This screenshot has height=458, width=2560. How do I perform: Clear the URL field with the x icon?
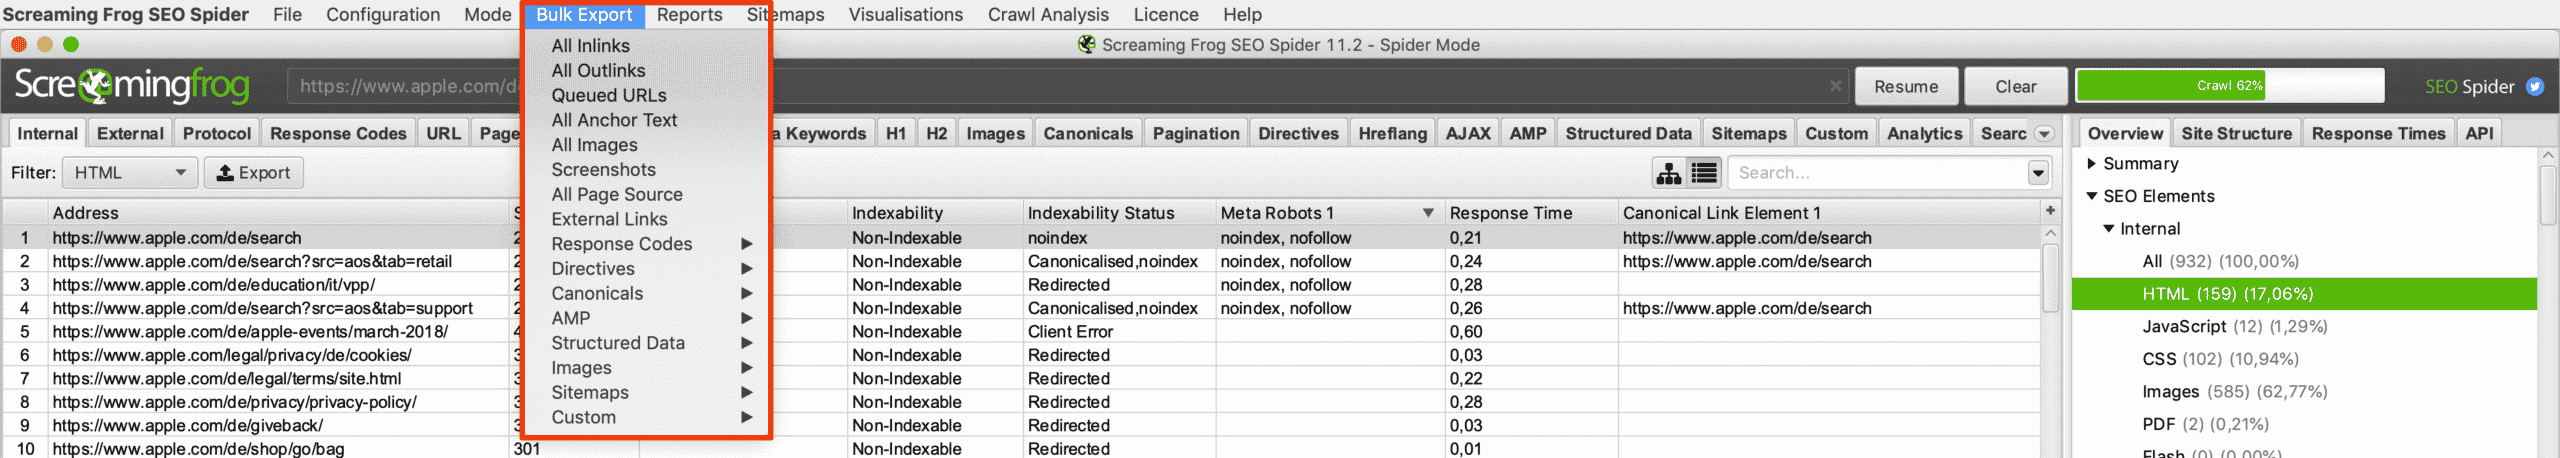[x=1835, y=86]
